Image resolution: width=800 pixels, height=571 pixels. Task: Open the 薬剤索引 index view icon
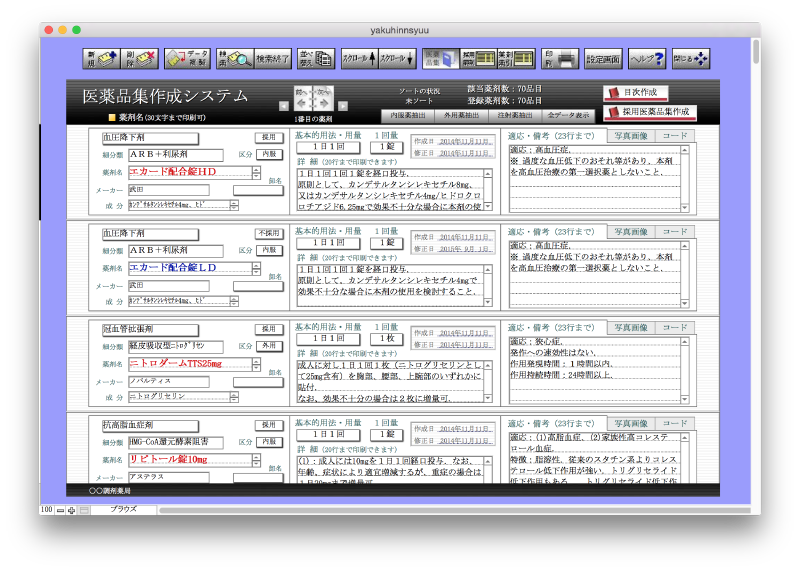(x=516, y=59)
